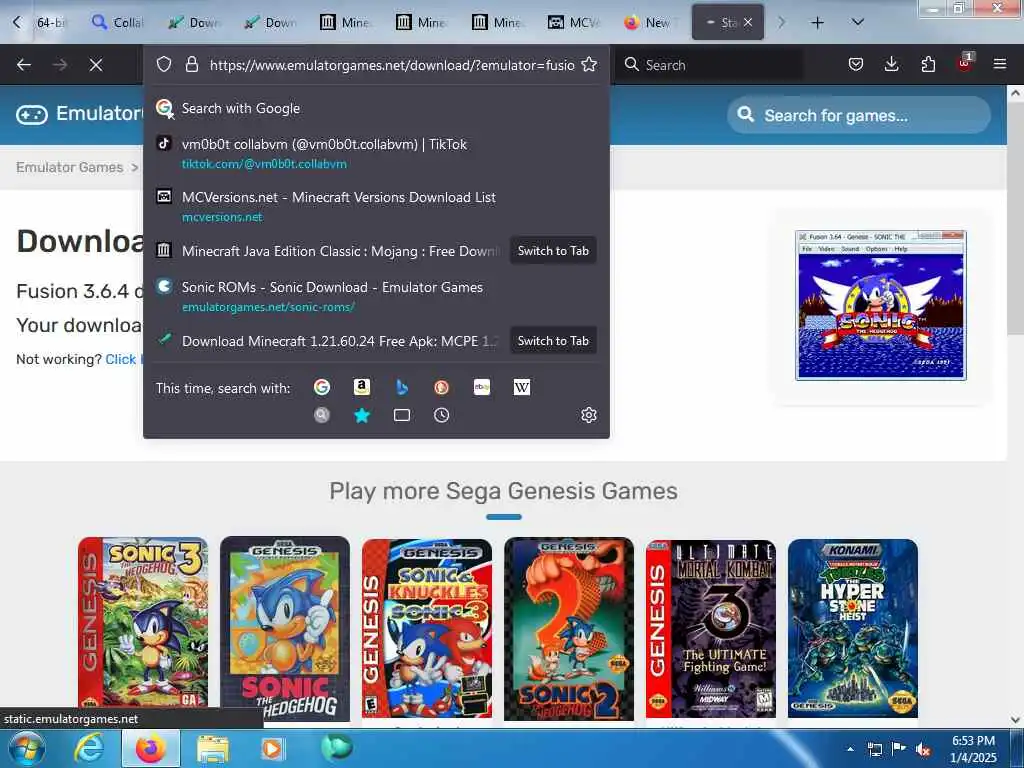Select Sonic ROMs Emulator Games suggestion
Viewport: 1024px width, 768px height.
click(376, 296)
